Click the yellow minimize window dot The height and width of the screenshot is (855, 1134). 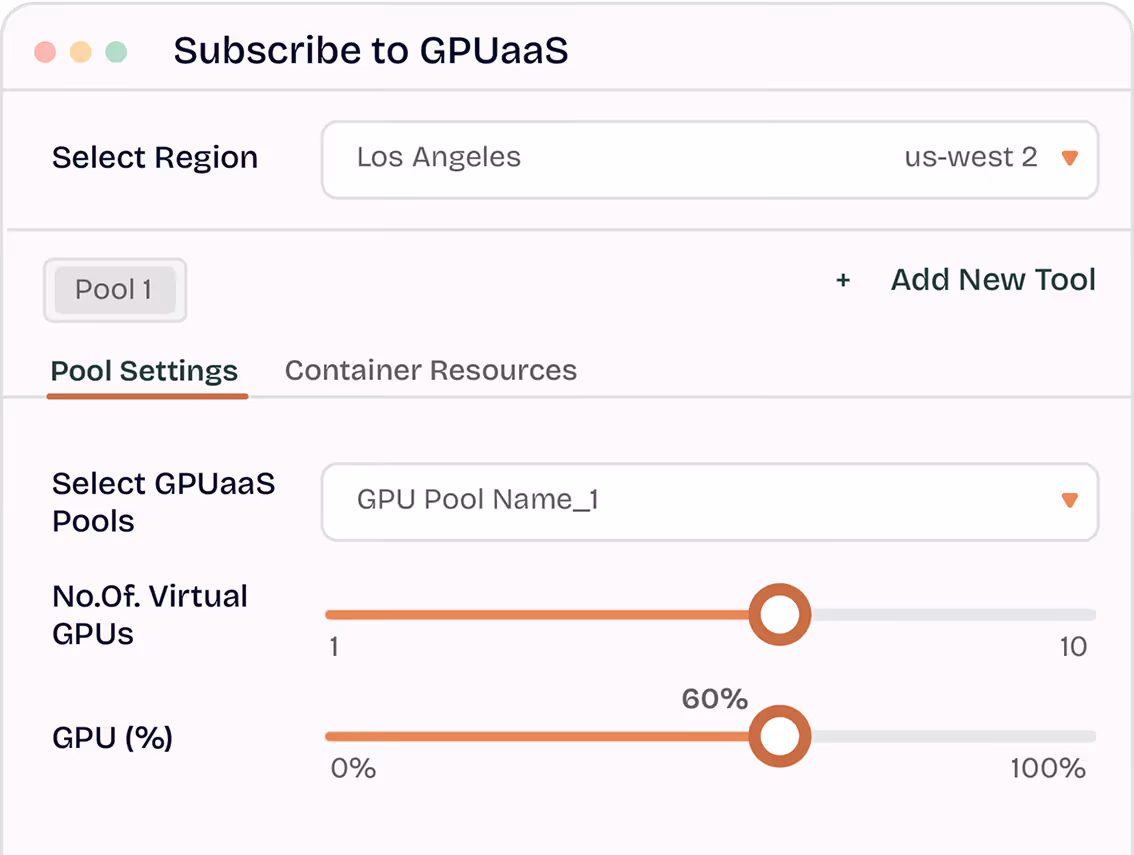click(80, 52)
